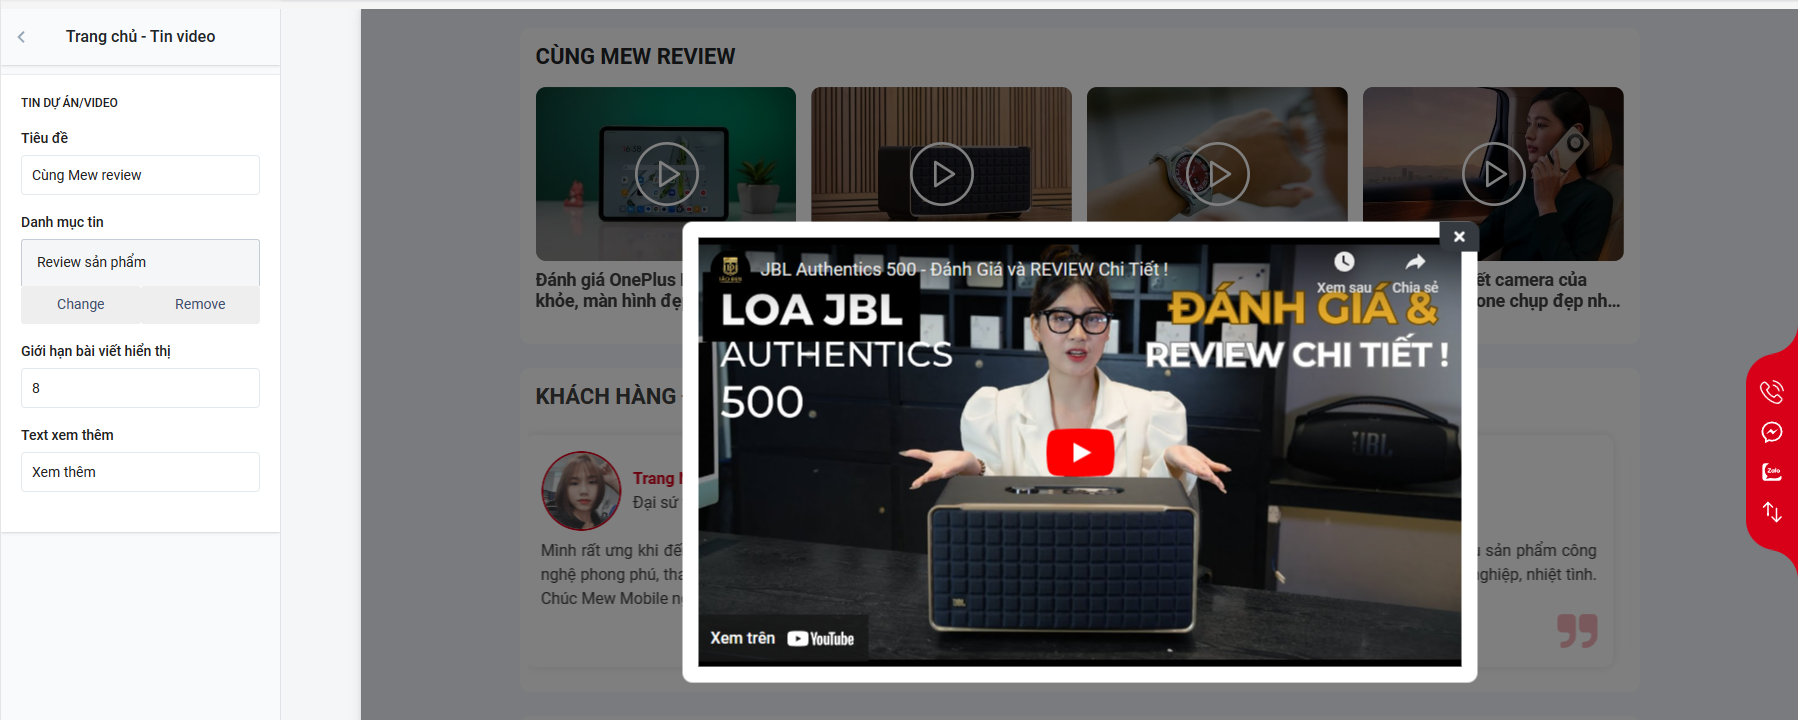Open the Messenger chat icon in the red sidebar

tap(1772, 432)
